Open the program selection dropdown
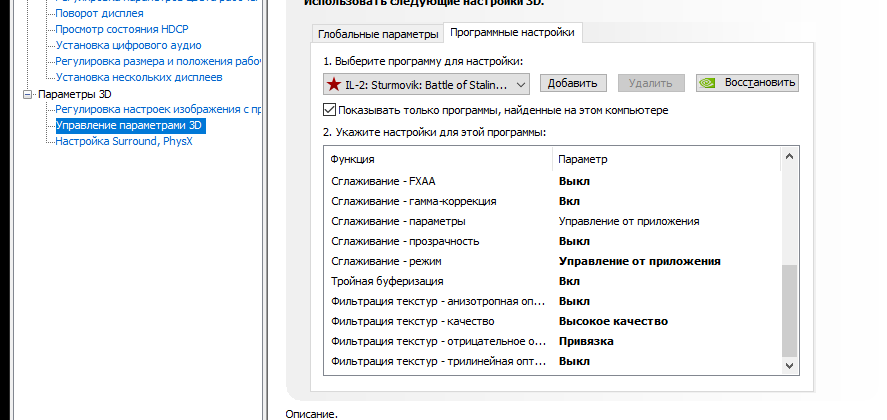The image size is (887, 420). (x=520, y=84)
